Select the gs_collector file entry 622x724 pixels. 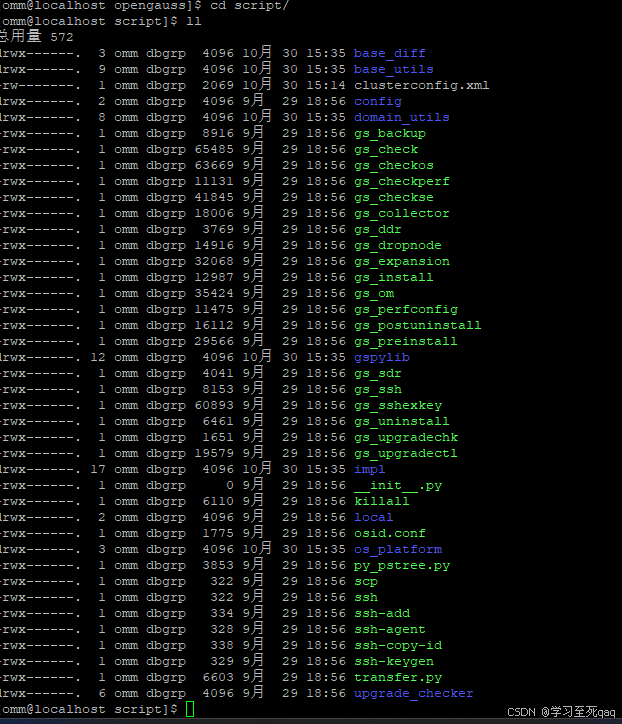401,213
